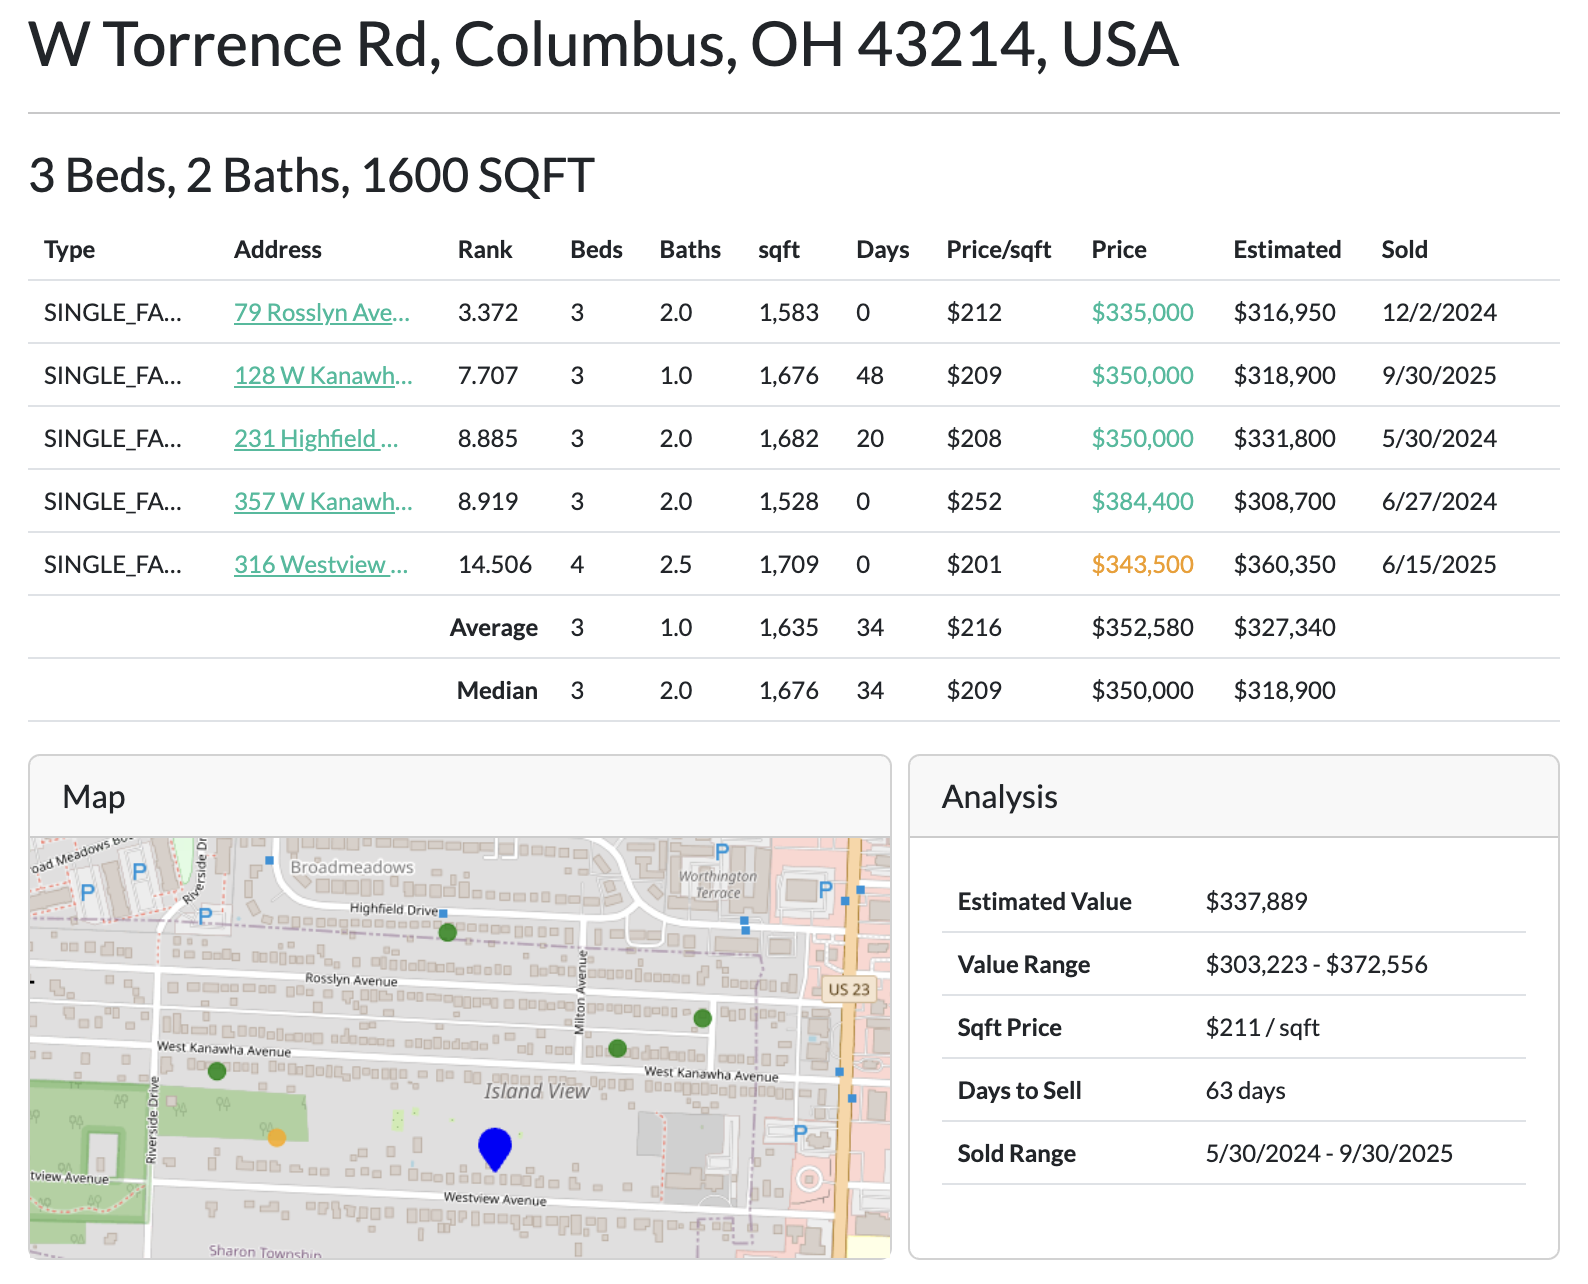The height and width of the screenshot is (1284, 1588).
Task: Click the $384,400 price cell
Action: [x=1142, y=501]
